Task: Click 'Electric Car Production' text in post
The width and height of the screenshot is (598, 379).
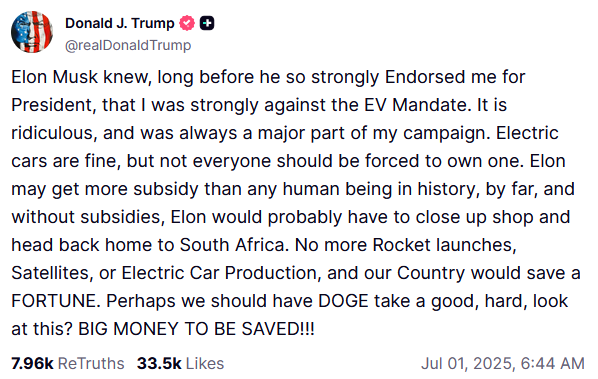Action: click(x=219, y=273)
